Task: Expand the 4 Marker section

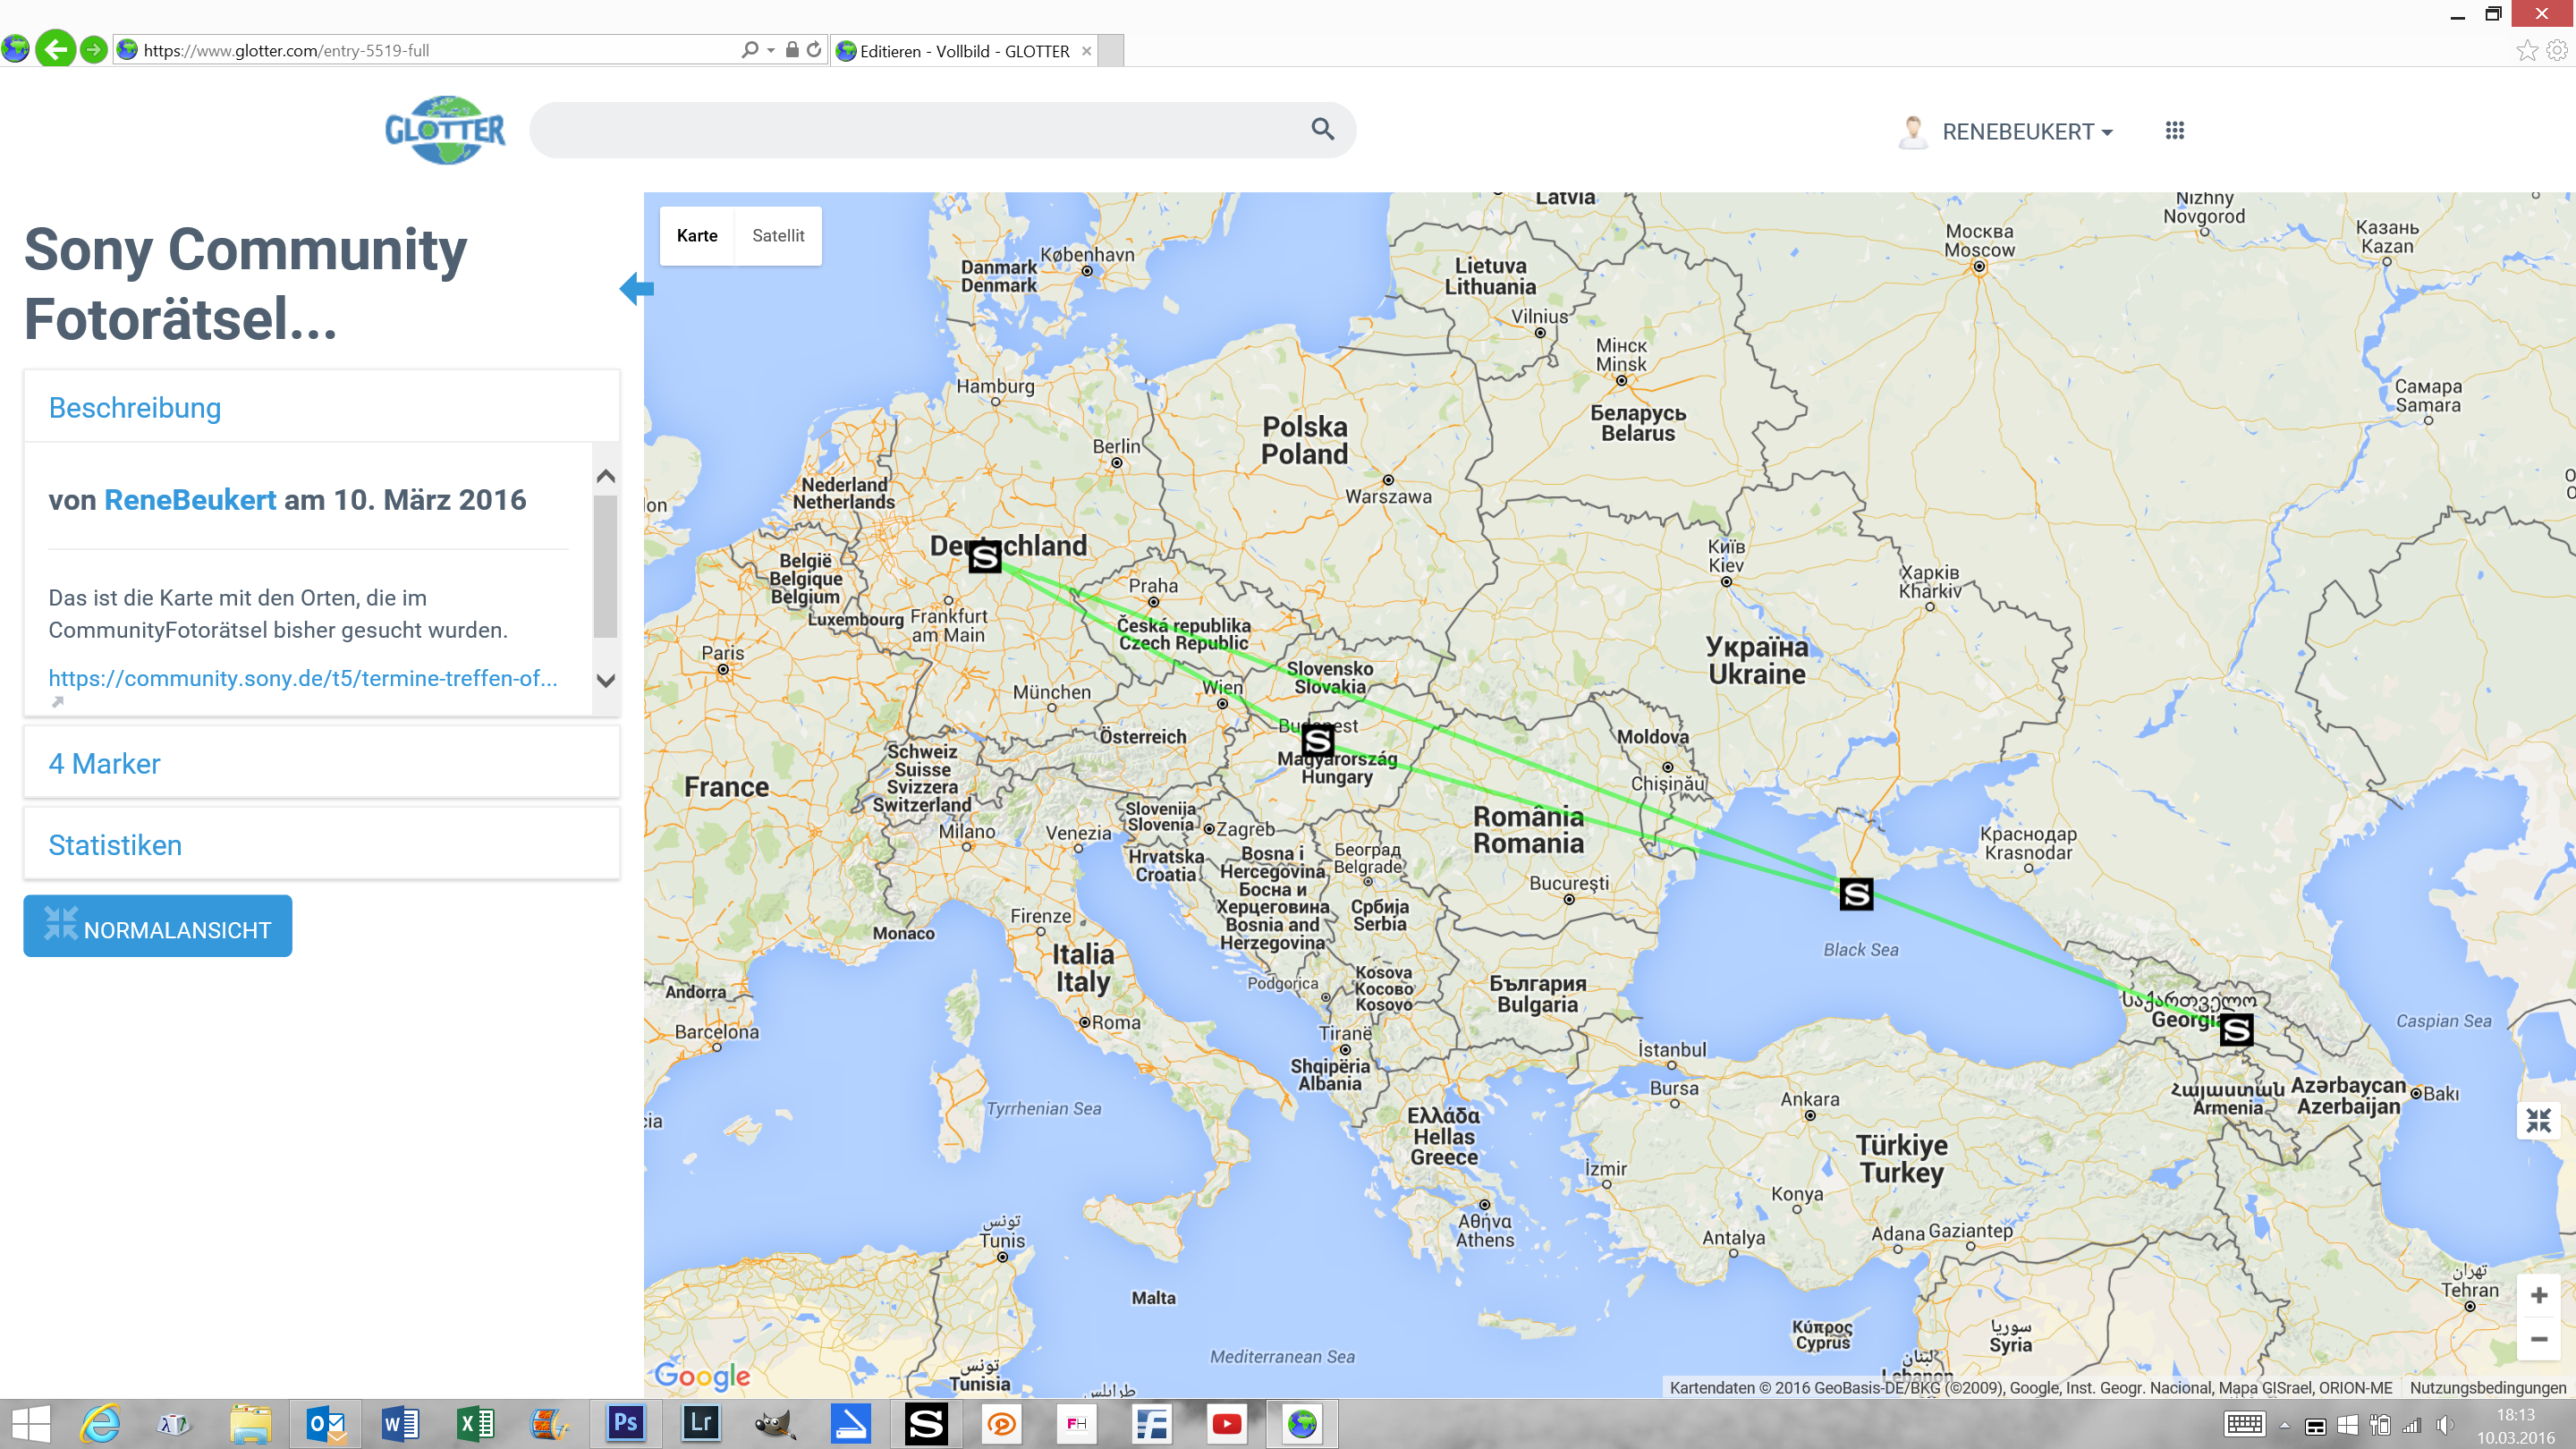Action: click(104, 764)
